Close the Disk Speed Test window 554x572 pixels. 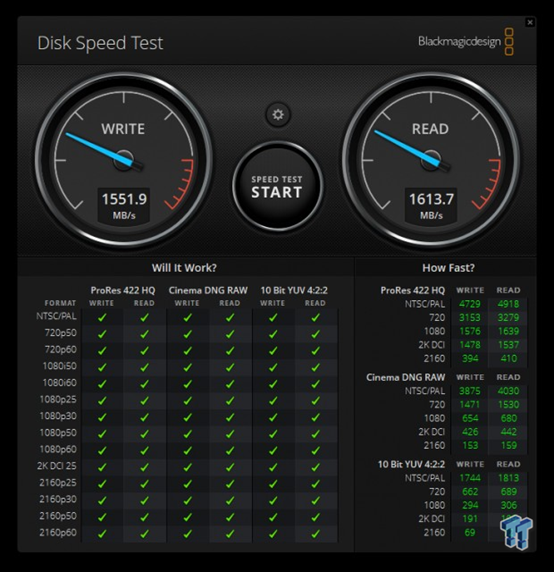pyautogui.click(x=530, y=23)
